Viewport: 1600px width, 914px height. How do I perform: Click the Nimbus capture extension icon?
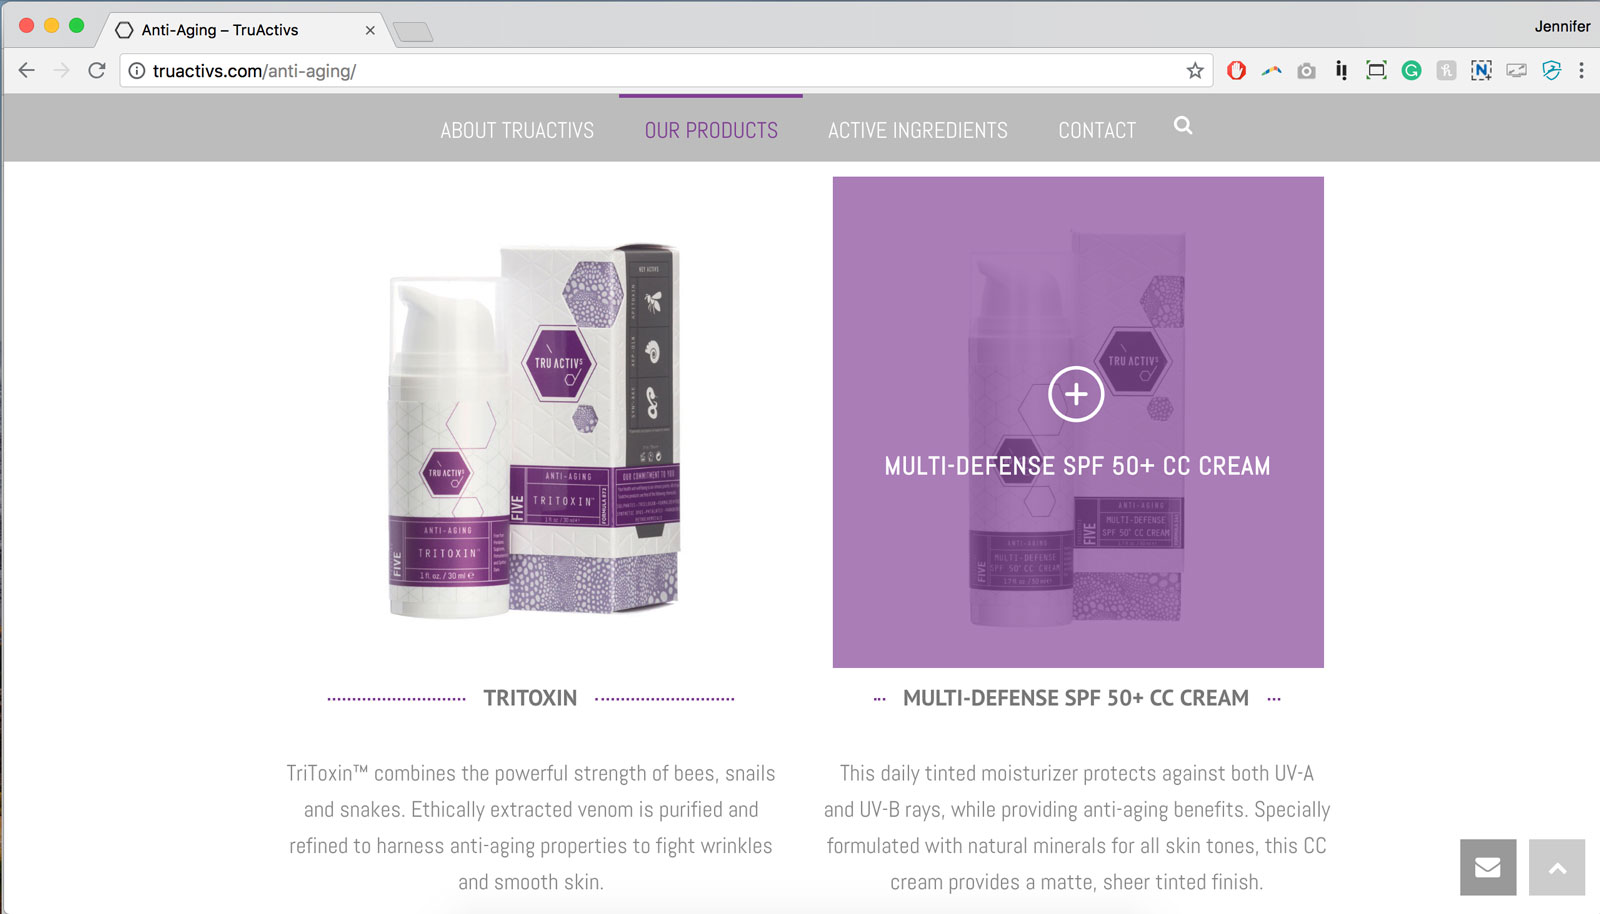click(1481, 71)
